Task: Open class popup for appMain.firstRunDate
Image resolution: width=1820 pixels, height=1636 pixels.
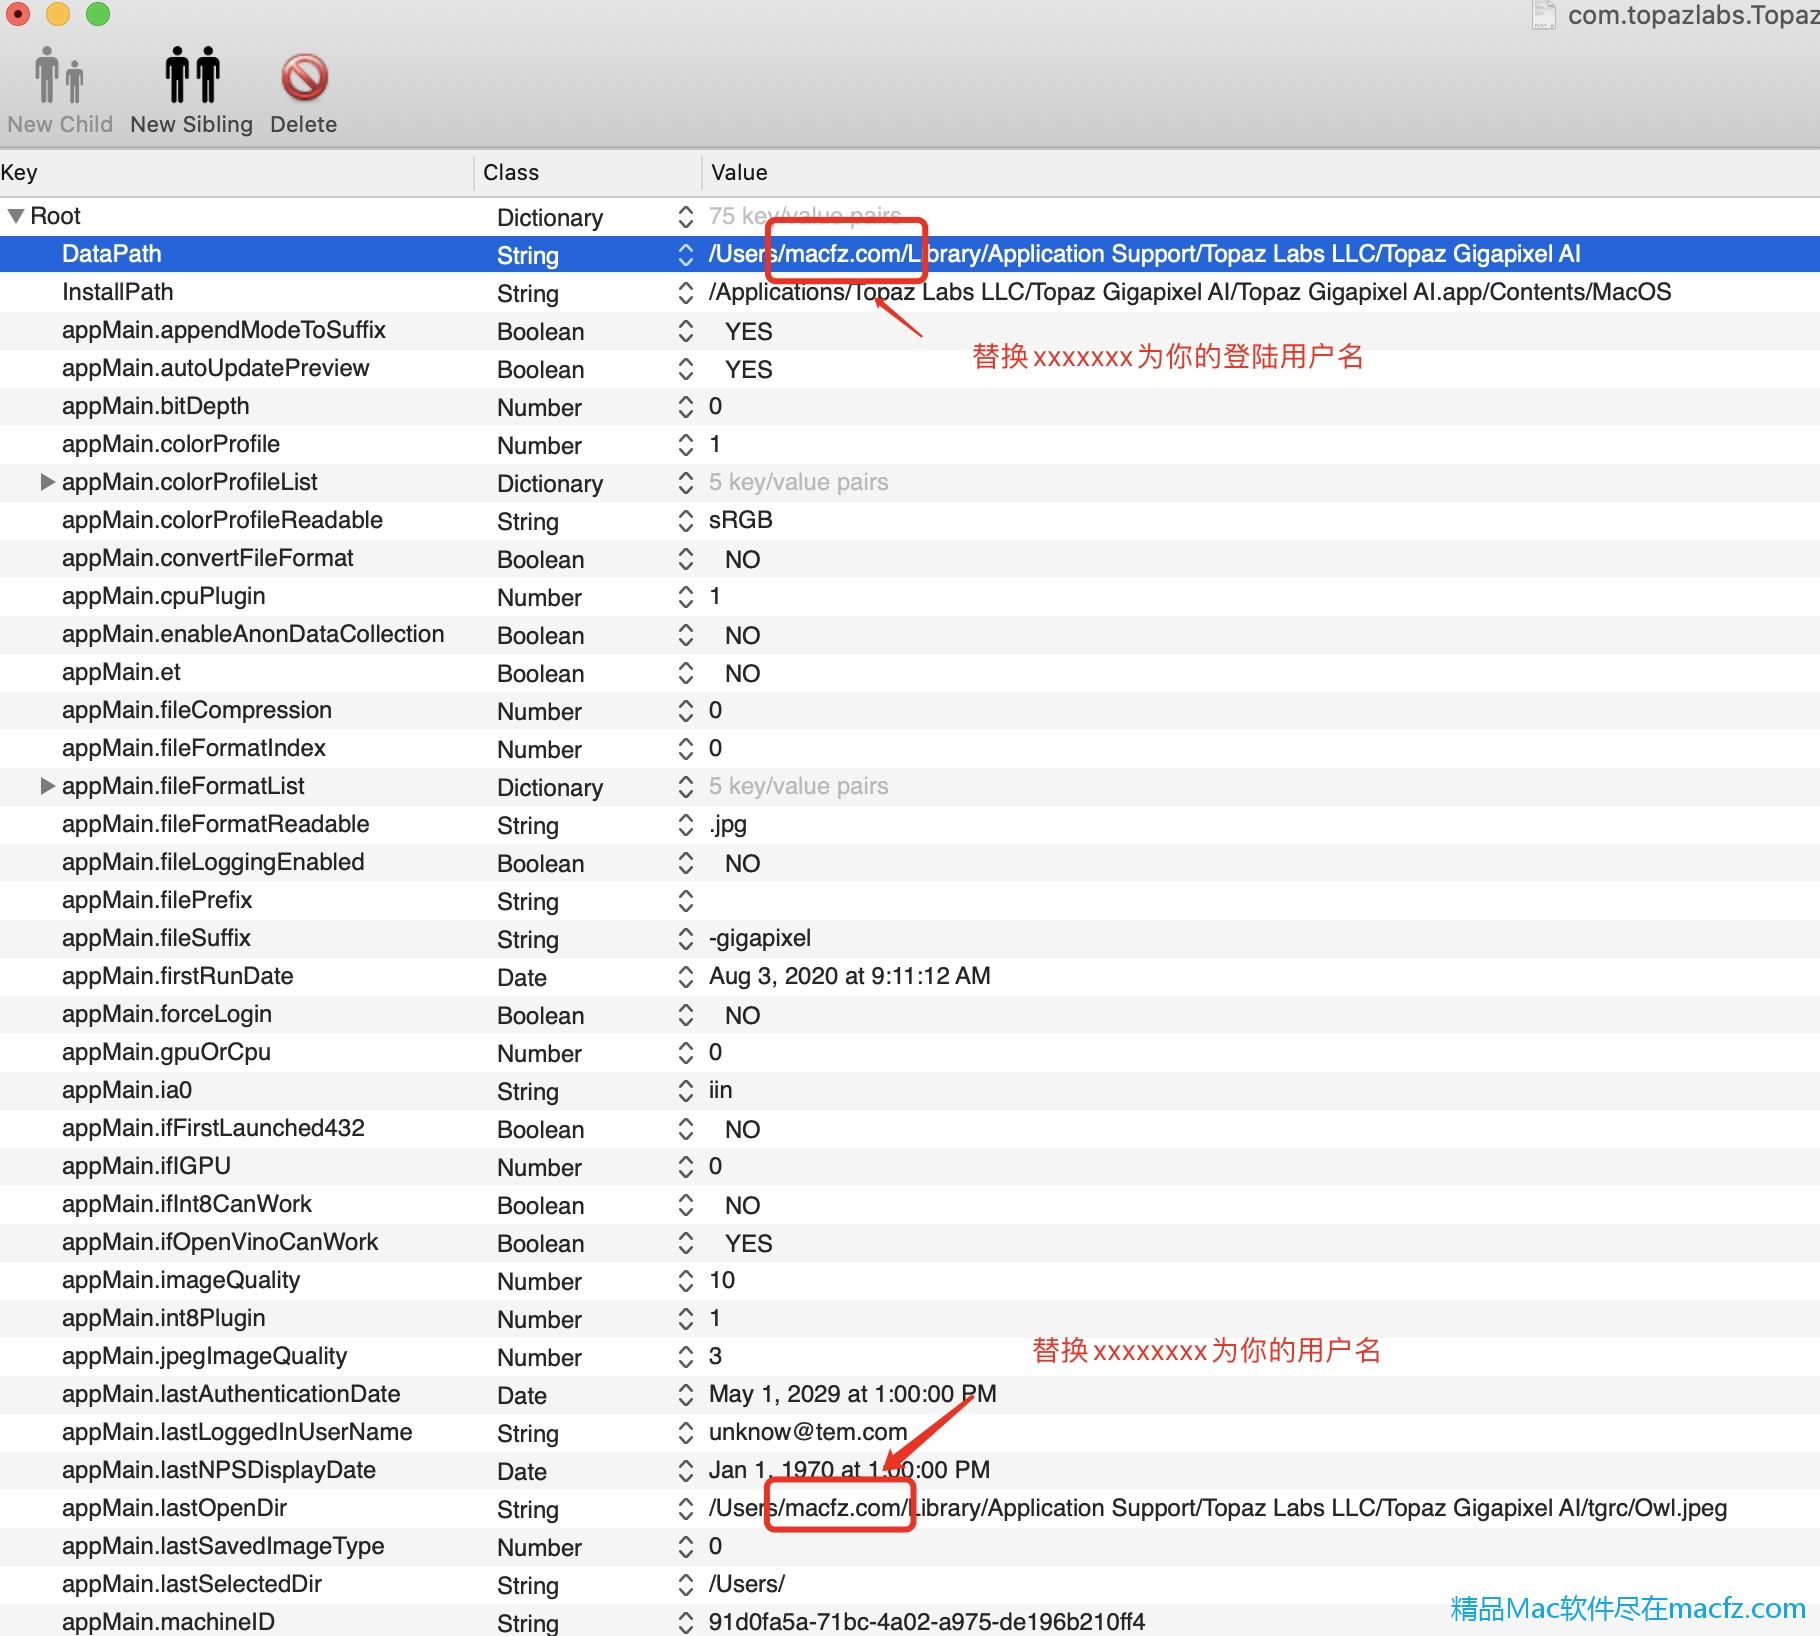Action: click(685, 976)
